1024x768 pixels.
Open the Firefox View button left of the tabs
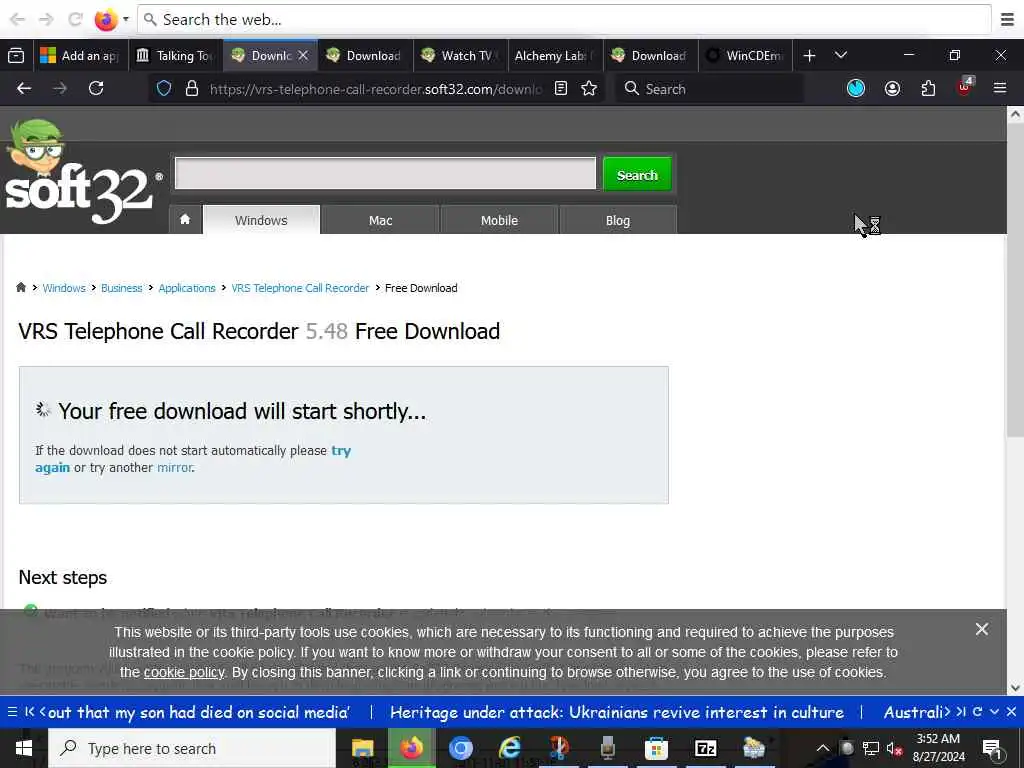(x=16, y=56)
